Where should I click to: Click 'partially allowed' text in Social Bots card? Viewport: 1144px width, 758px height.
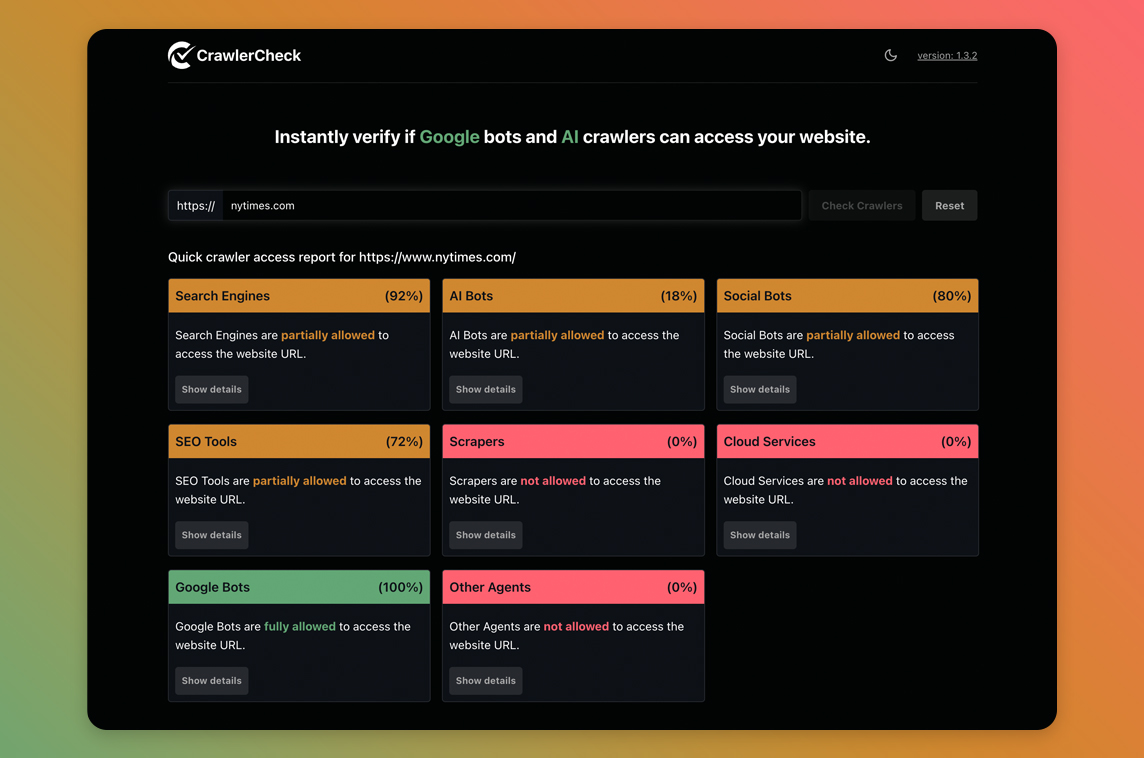853,336
